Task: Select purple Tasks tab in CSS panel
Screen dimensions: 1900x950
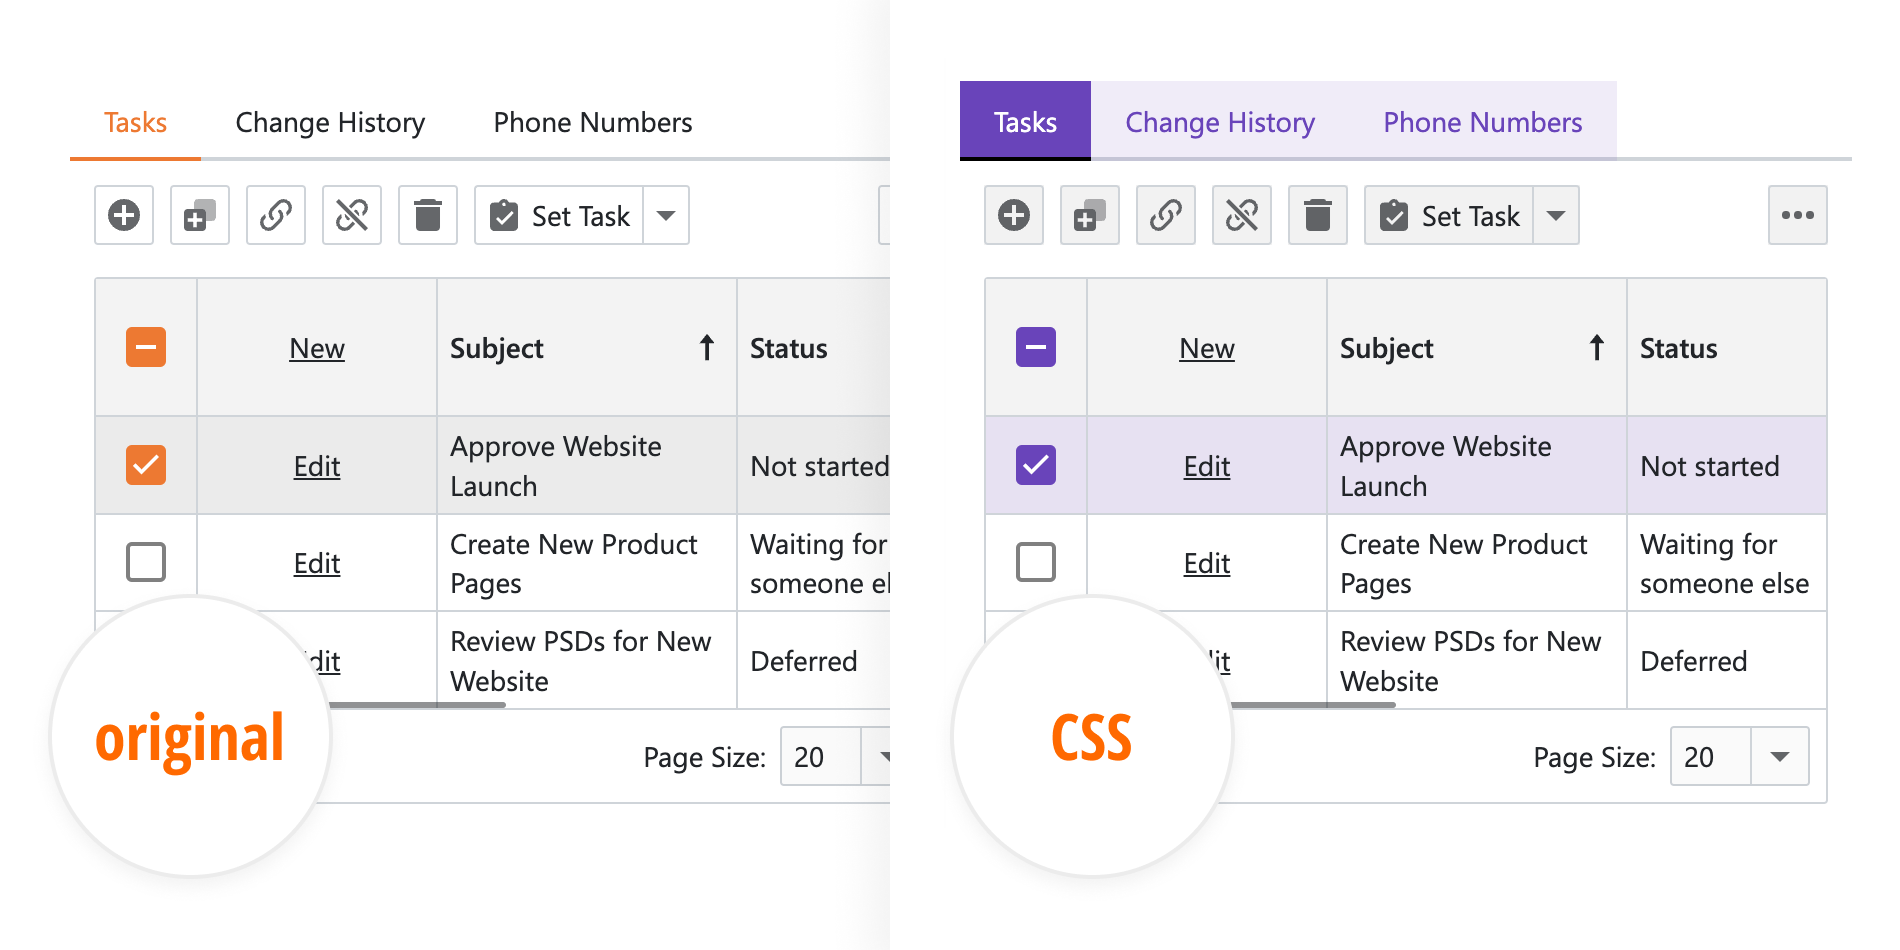Action: tap(1025, 122)
